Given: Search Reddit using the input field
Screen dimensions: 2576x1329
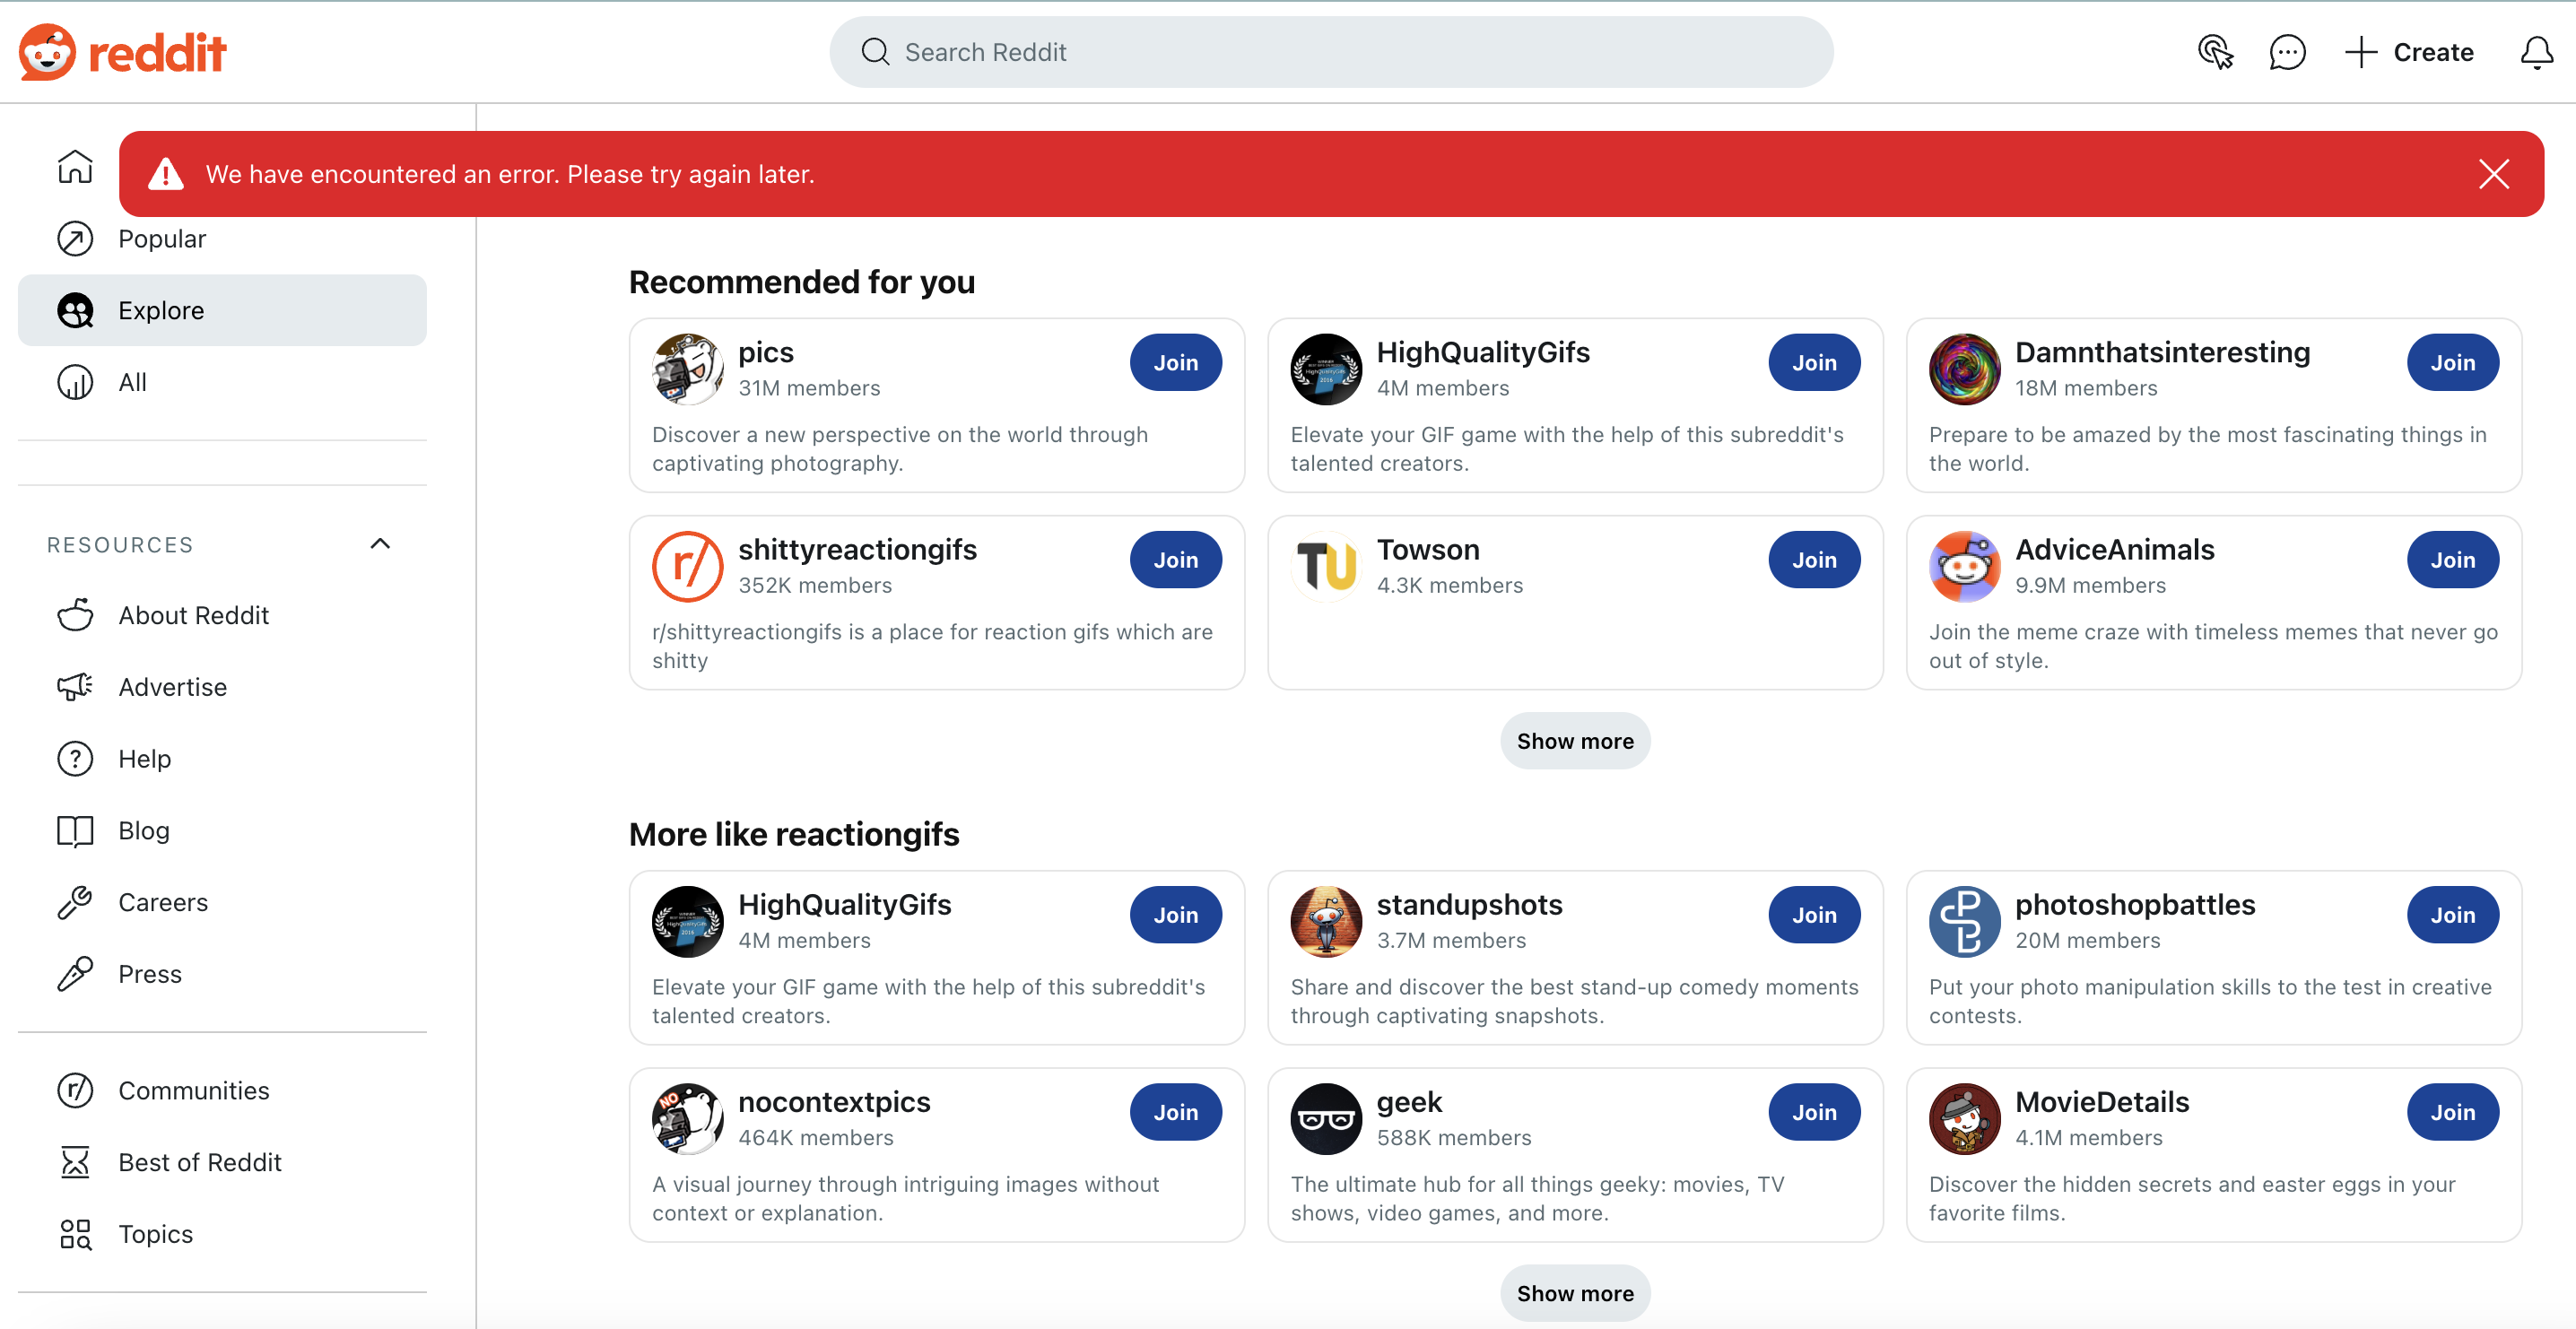Looking at the screenshot, I should pos(1330,51).
